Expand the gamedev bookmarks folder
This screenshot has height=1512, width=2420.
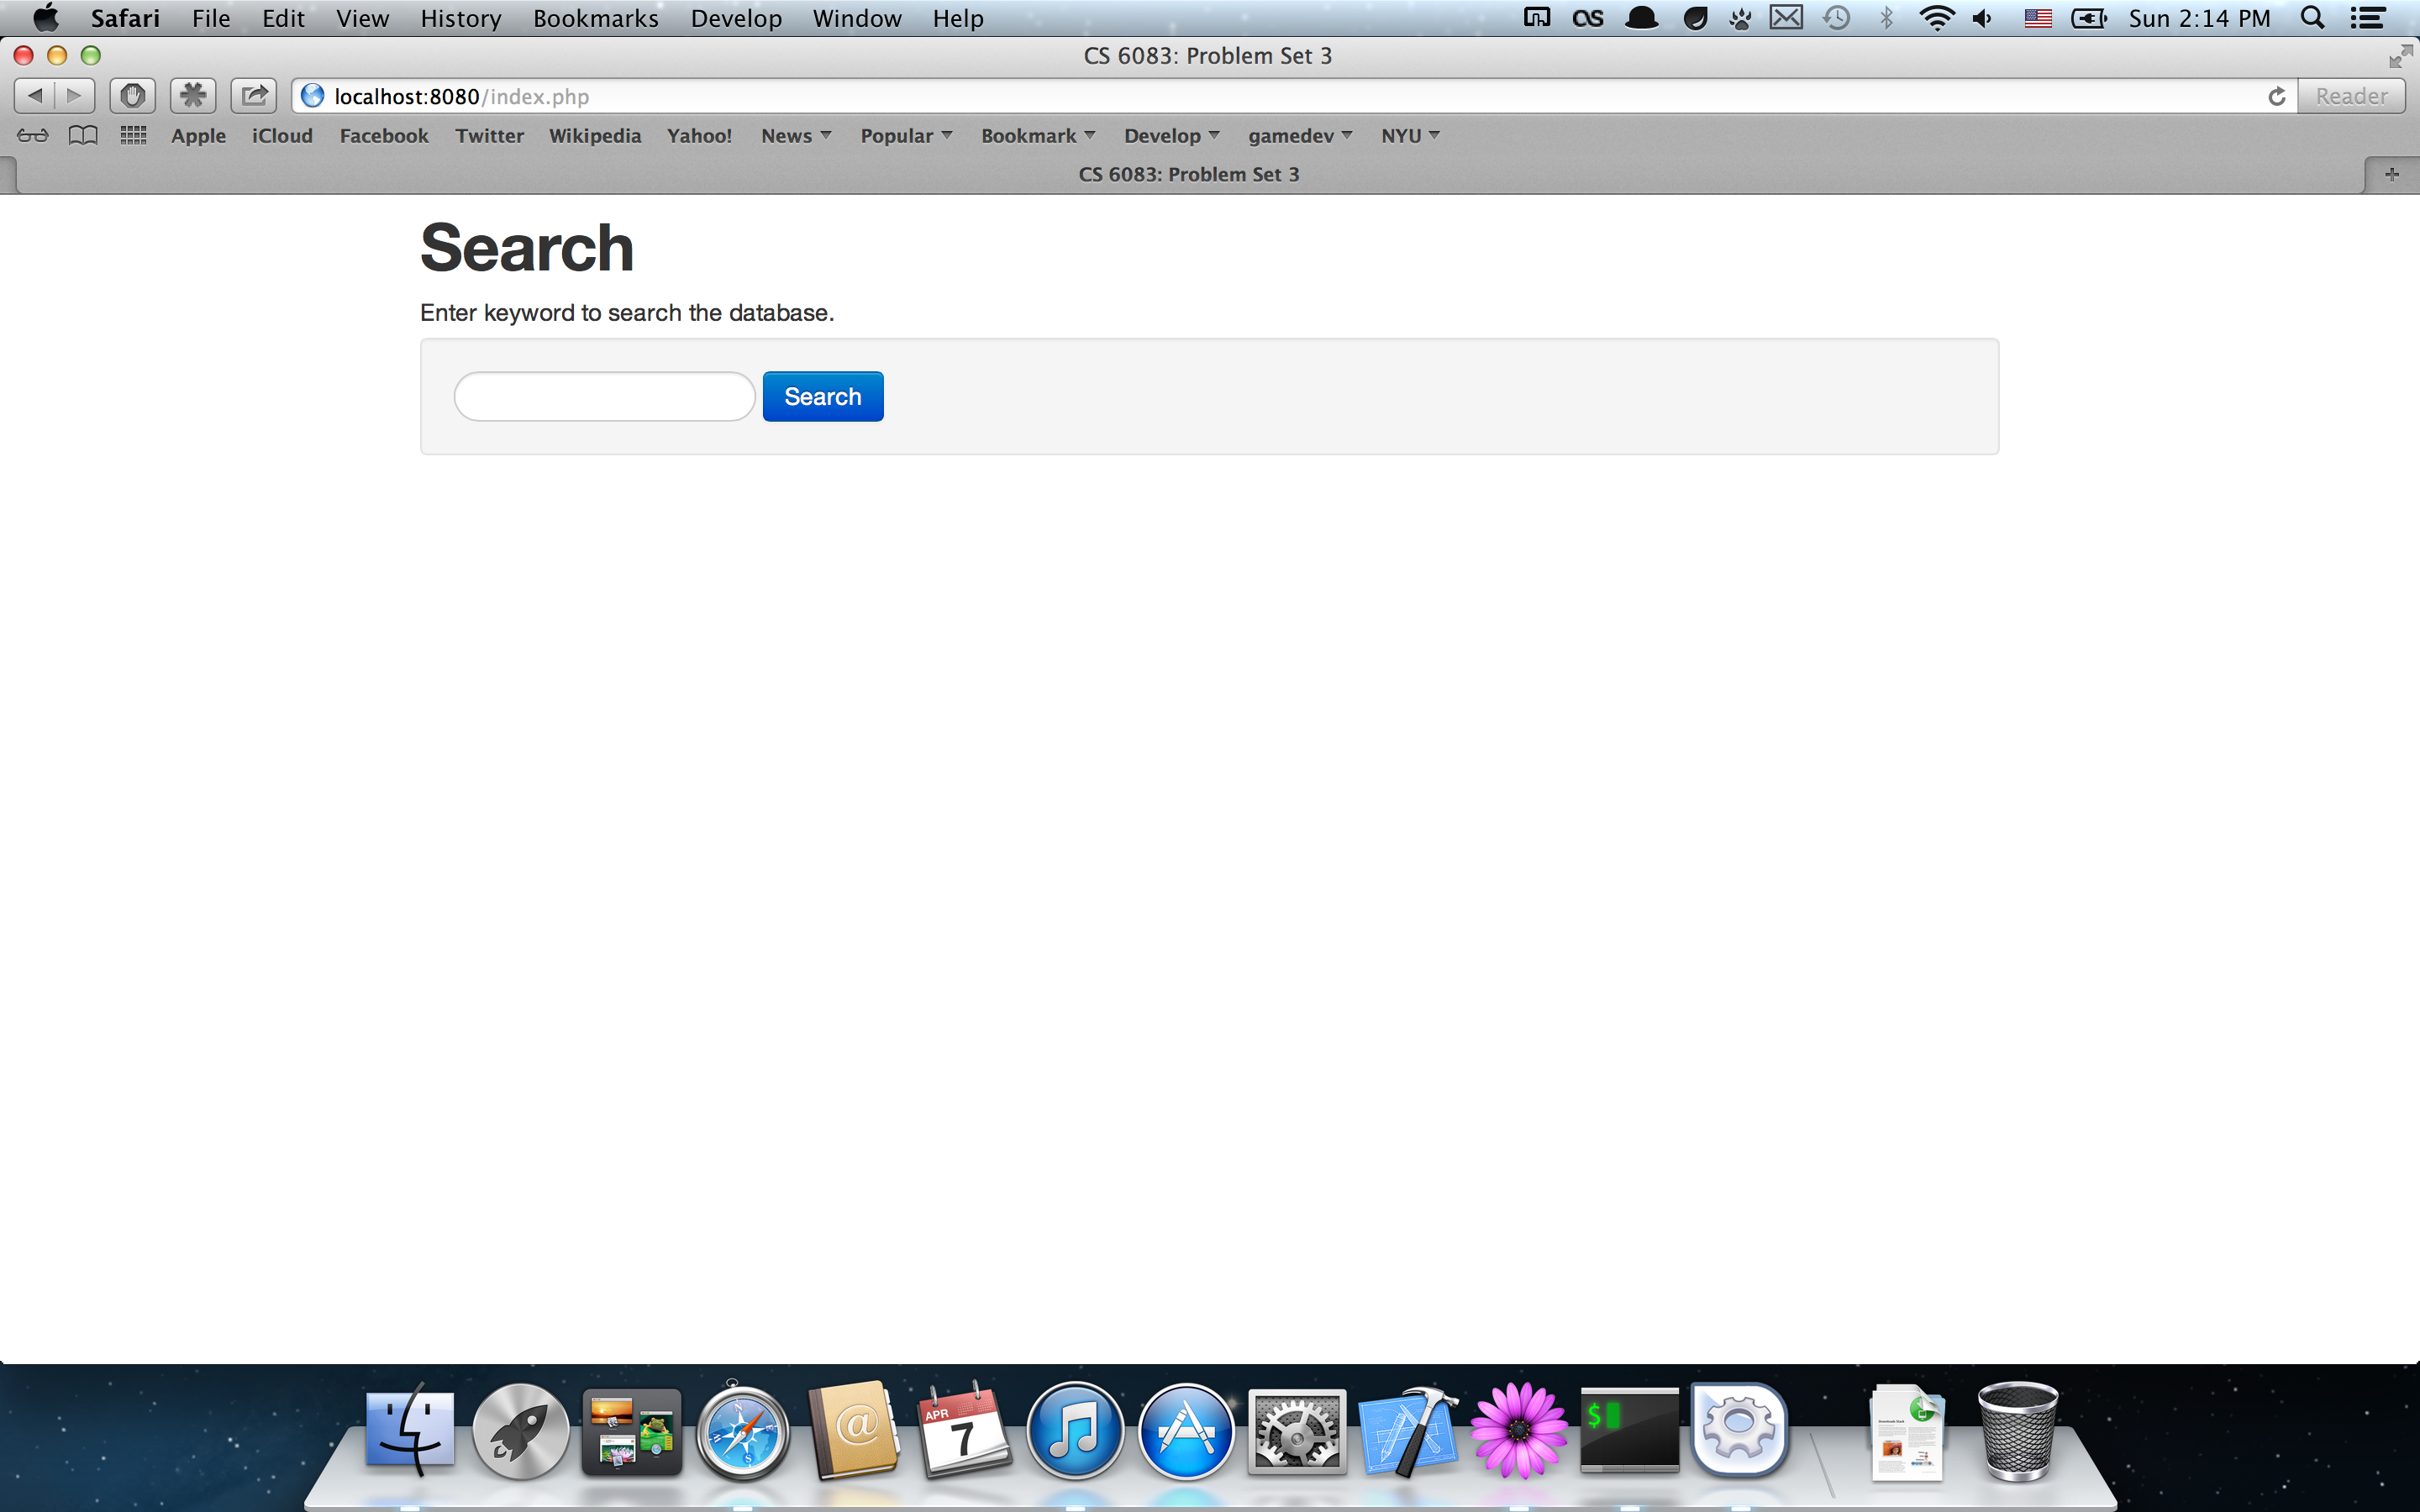(1300, 136)
